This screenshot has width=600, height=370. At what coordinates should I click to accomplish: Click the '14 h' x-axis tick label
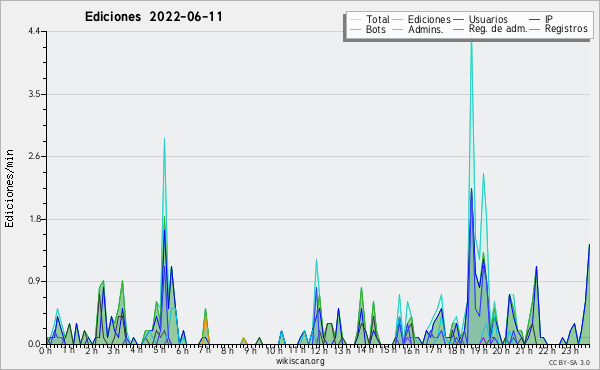coord(364,350)
